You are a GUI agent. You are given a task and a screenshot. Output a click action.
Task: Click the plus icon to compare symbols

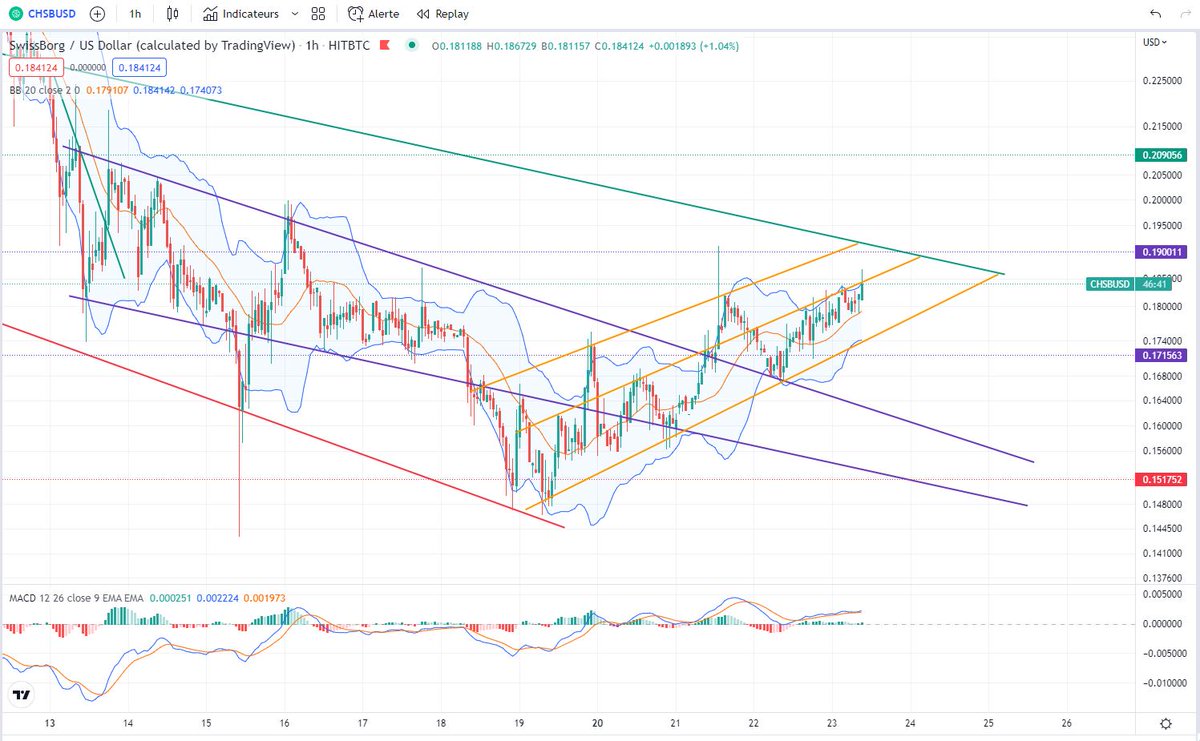pyautogui.click(x=97, y=14)
